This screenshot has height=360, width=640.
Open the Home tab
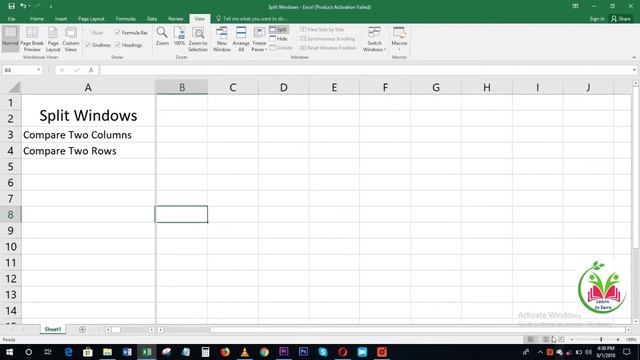coord(37,19)
